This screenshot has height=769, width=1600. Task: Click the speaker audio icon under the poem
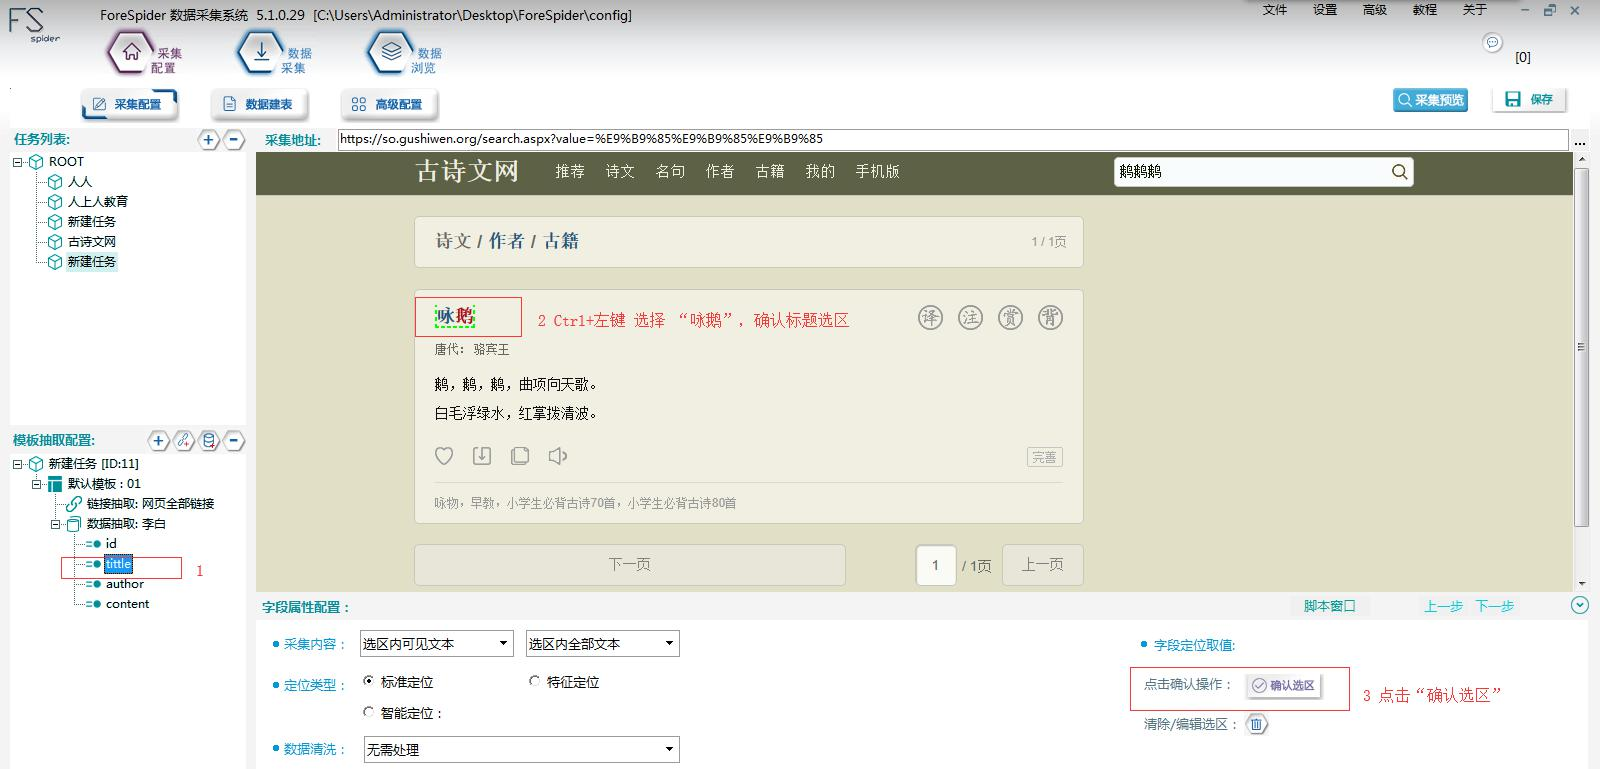[x=558, y=456]
